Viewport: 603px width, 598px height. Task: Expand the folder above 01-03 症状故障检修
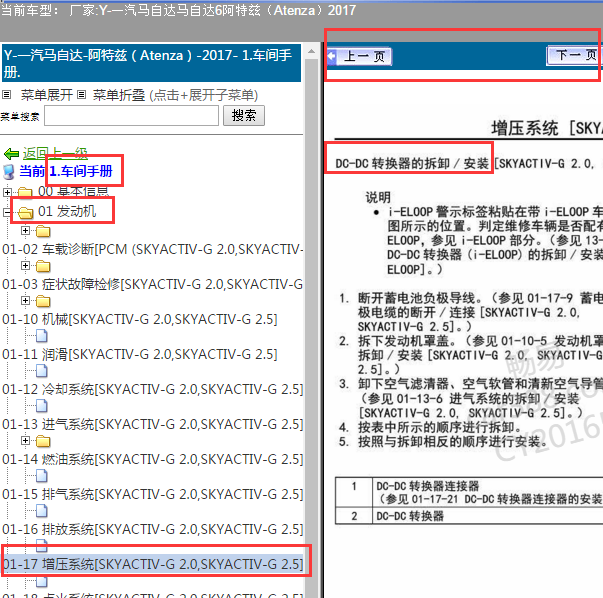pyautogui.click(x=25, y=265)
